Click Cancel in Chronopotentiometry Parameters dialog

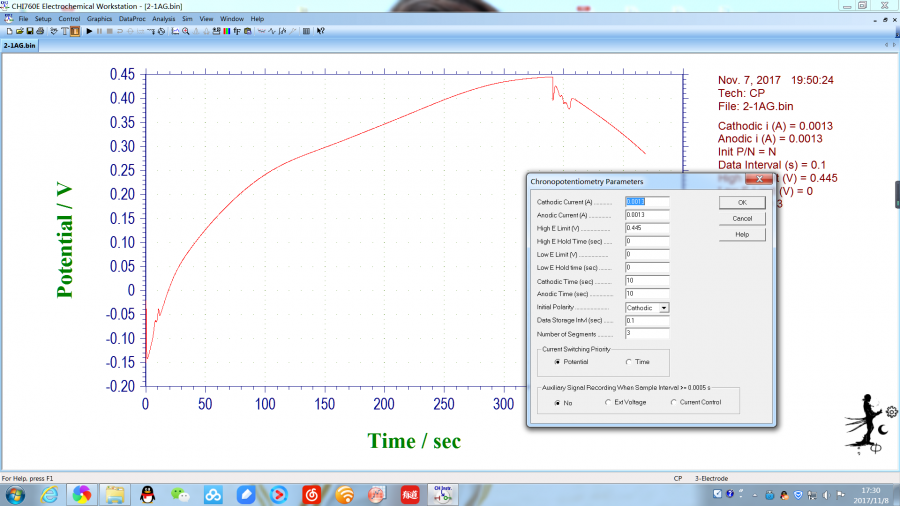pos(742,219)
